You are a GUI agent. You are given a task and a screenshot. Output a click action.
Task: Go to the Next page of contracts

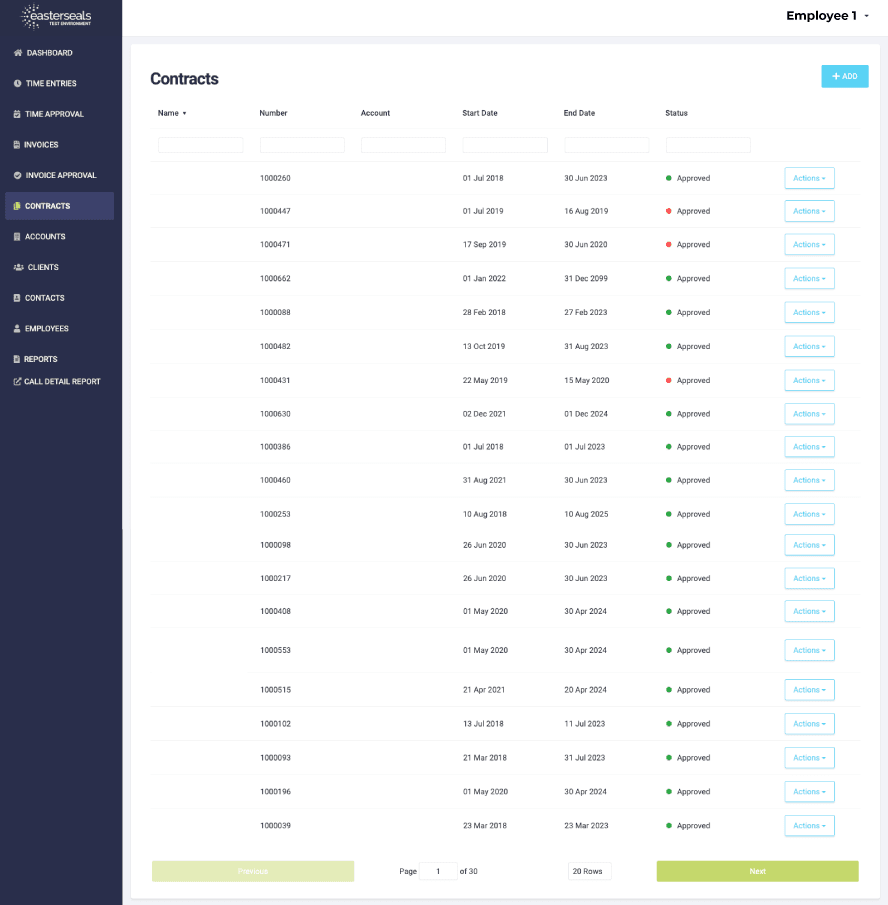tap(757, 871)
